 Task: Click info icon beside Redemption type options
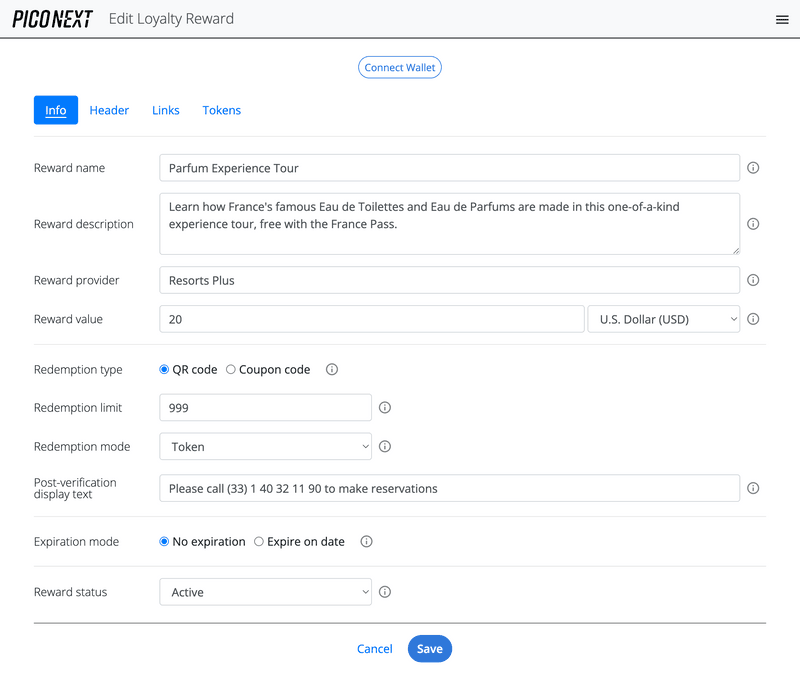click(332, 370)
